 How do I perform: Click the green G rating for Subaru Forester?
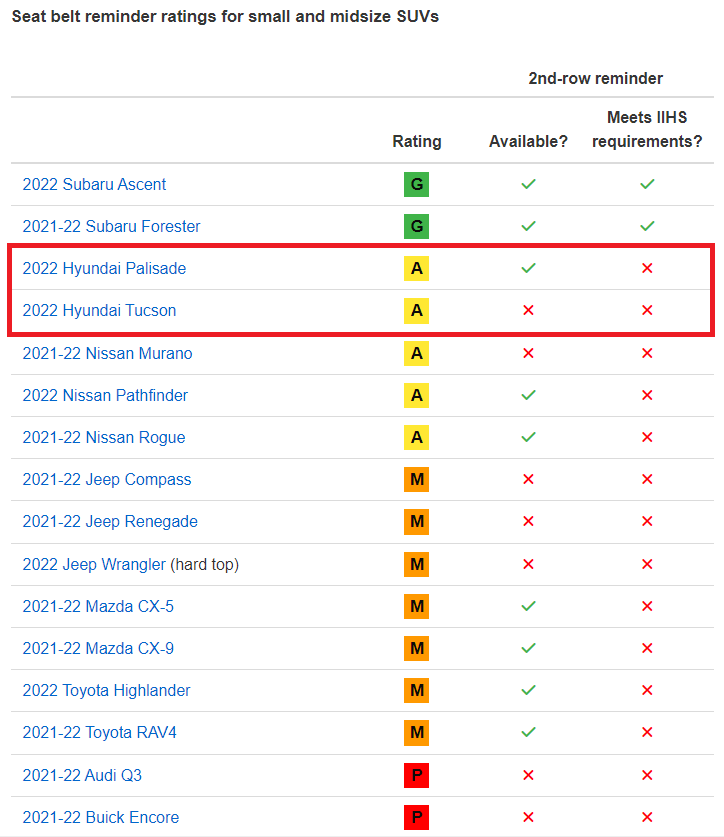pyautogui.click(x=416, y=226)
